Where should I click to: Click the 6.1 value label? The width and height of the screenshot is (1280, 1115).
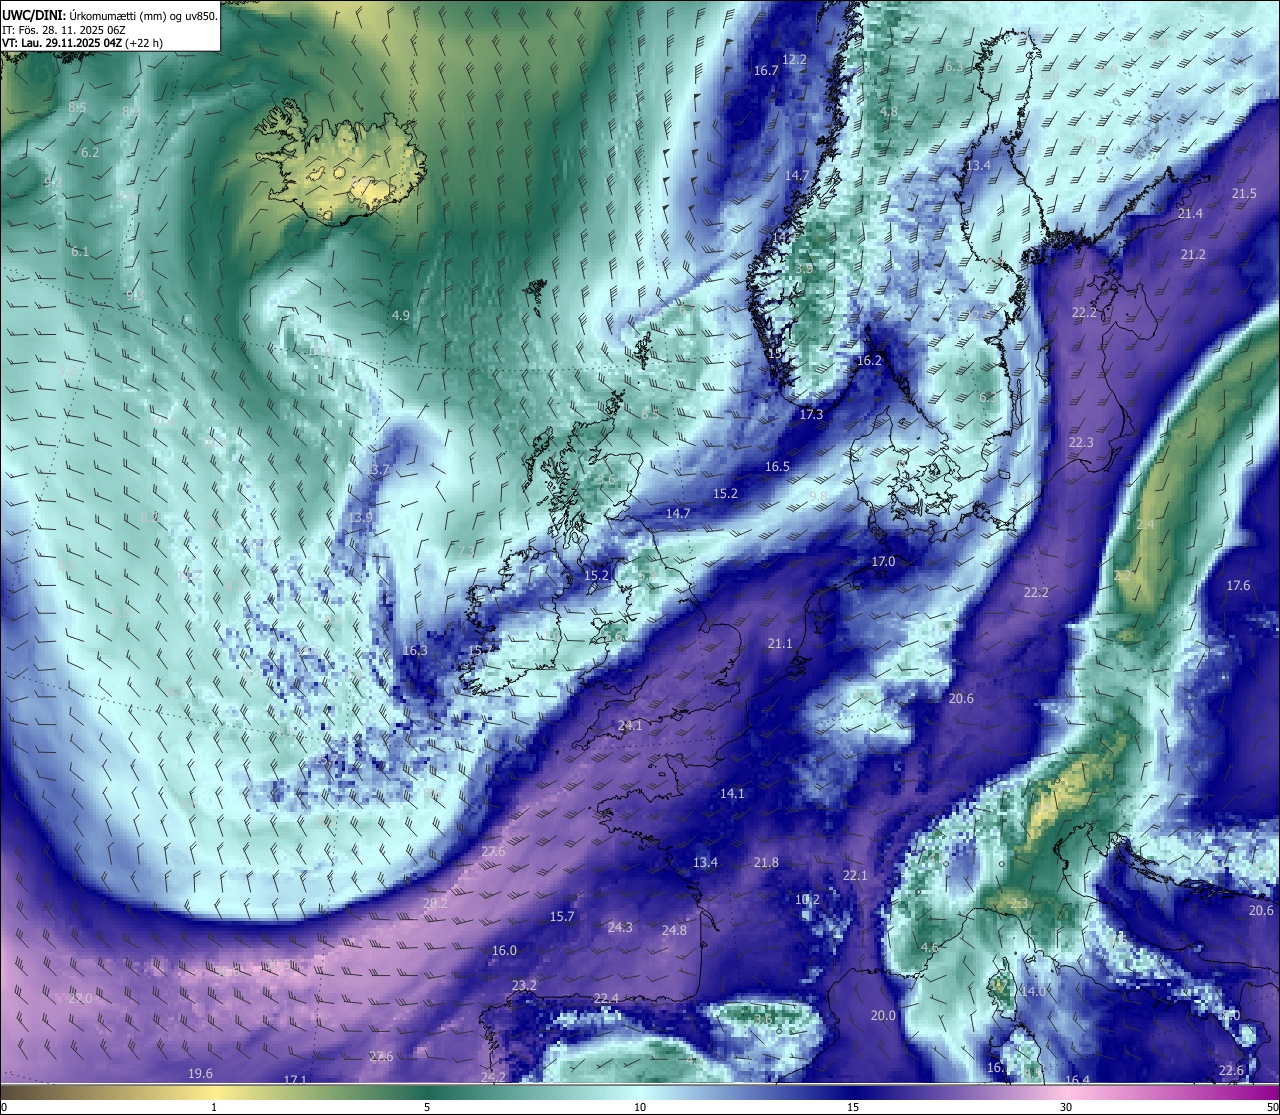coord(80,252)
